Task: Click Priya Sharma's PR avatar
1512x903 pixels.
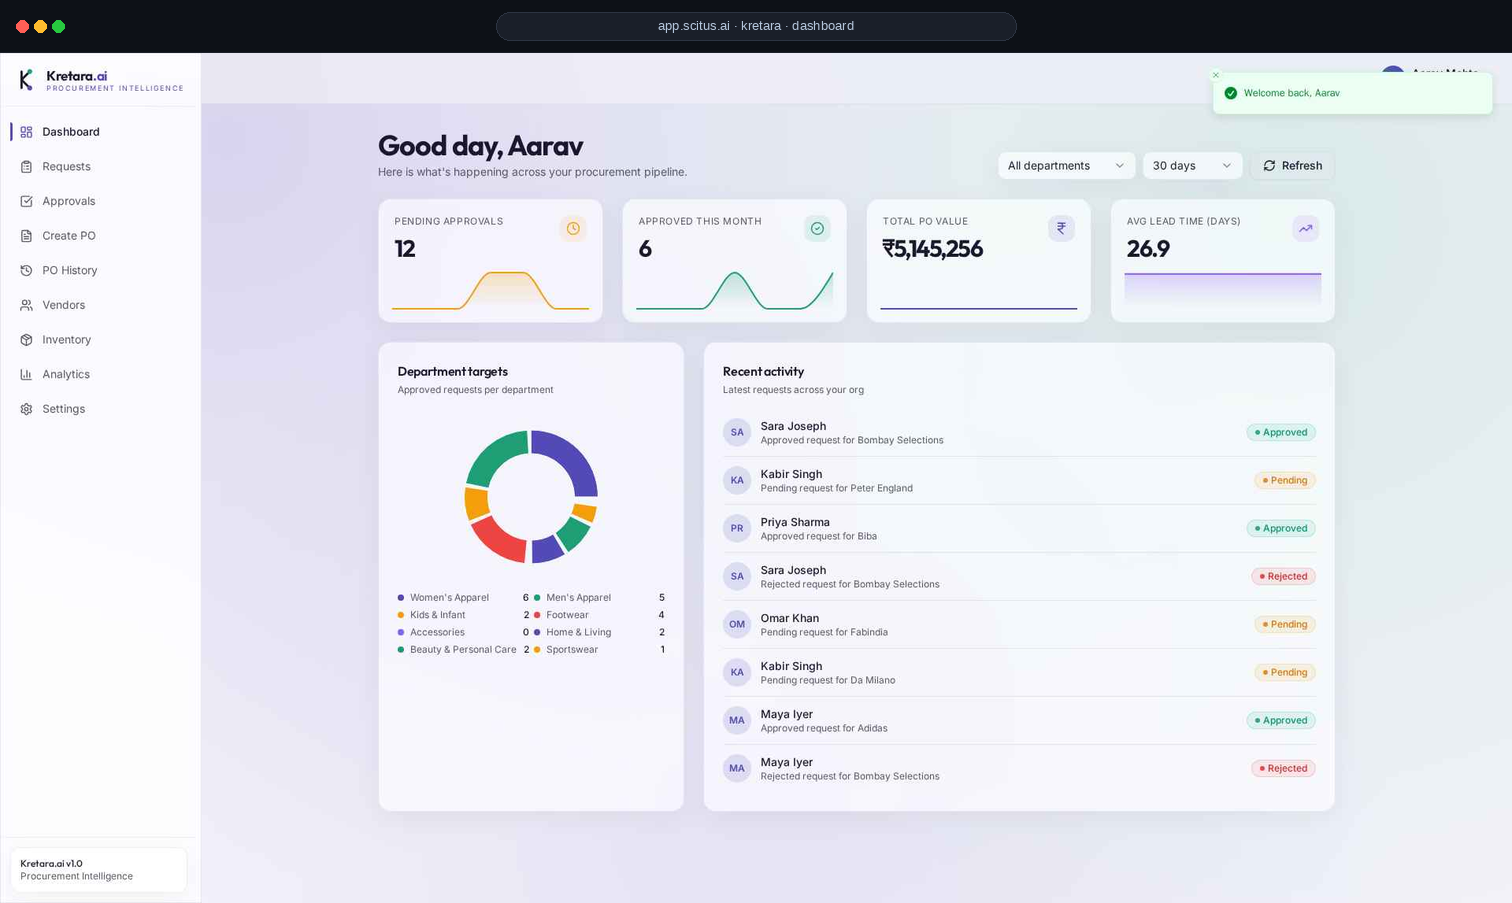Action: pyautogui.click(x=737, y=528)
